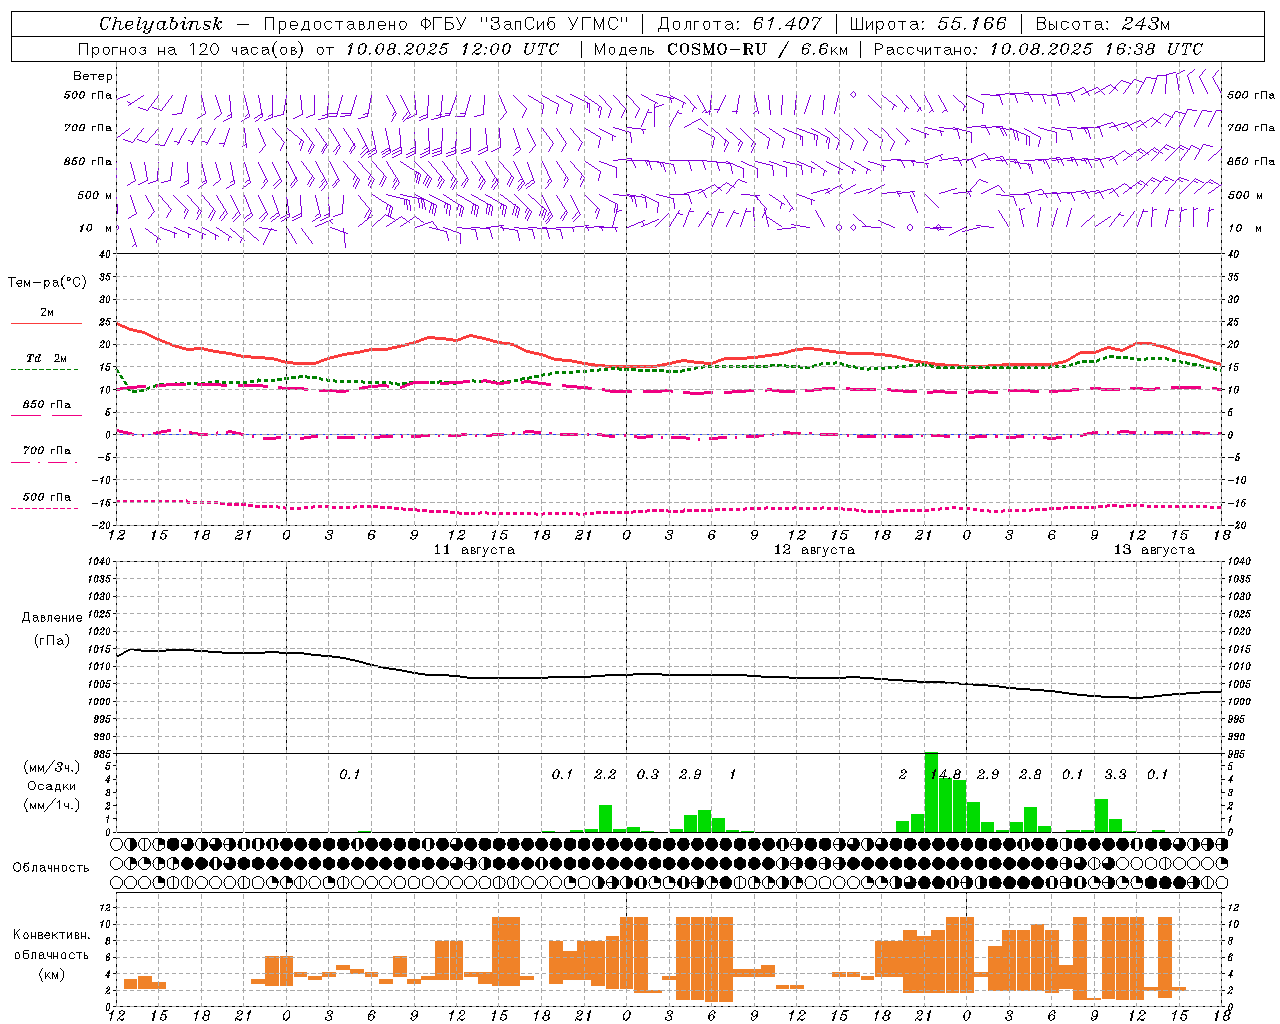
Task: Click the 2.2 precipitation total value
Action: pos(605,774)
